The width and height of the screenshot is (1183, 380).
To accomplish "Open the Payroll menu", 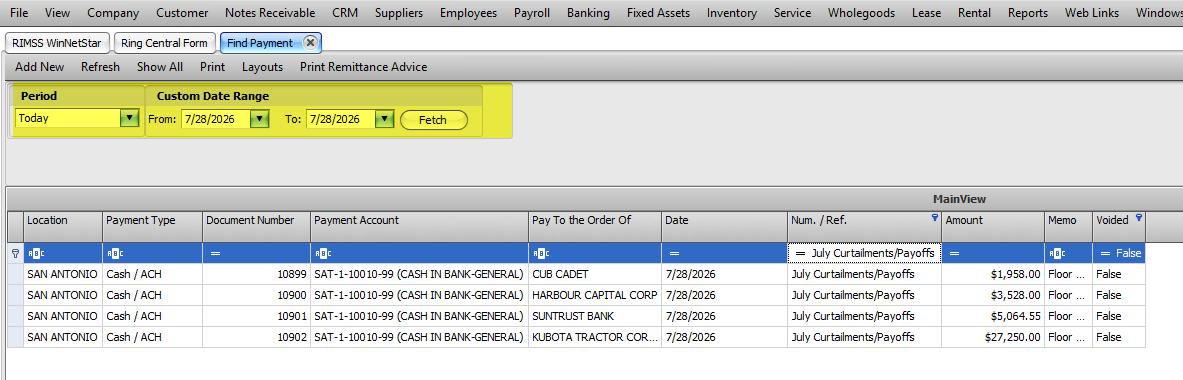I will pyautogui.click(x=532, y=13).
